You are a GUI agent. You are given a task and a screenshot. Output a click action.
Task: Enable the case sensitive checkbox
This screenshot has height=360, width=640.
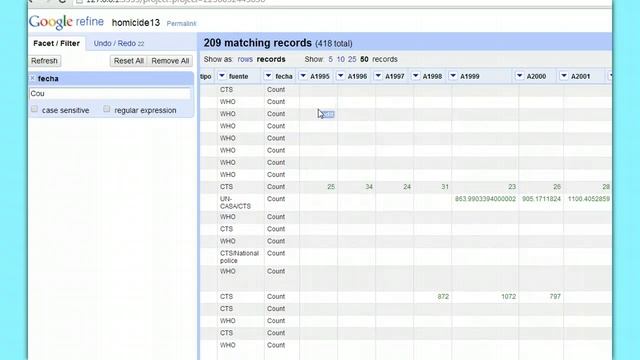(34, 109)
